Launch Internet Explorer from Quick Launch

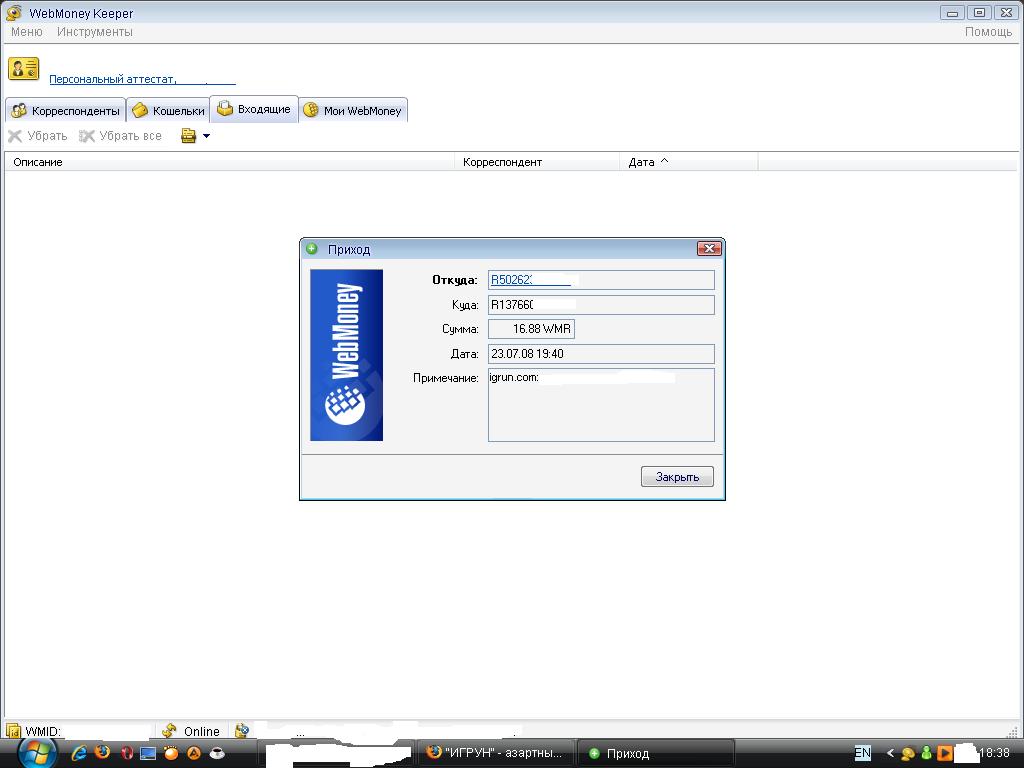80,753
